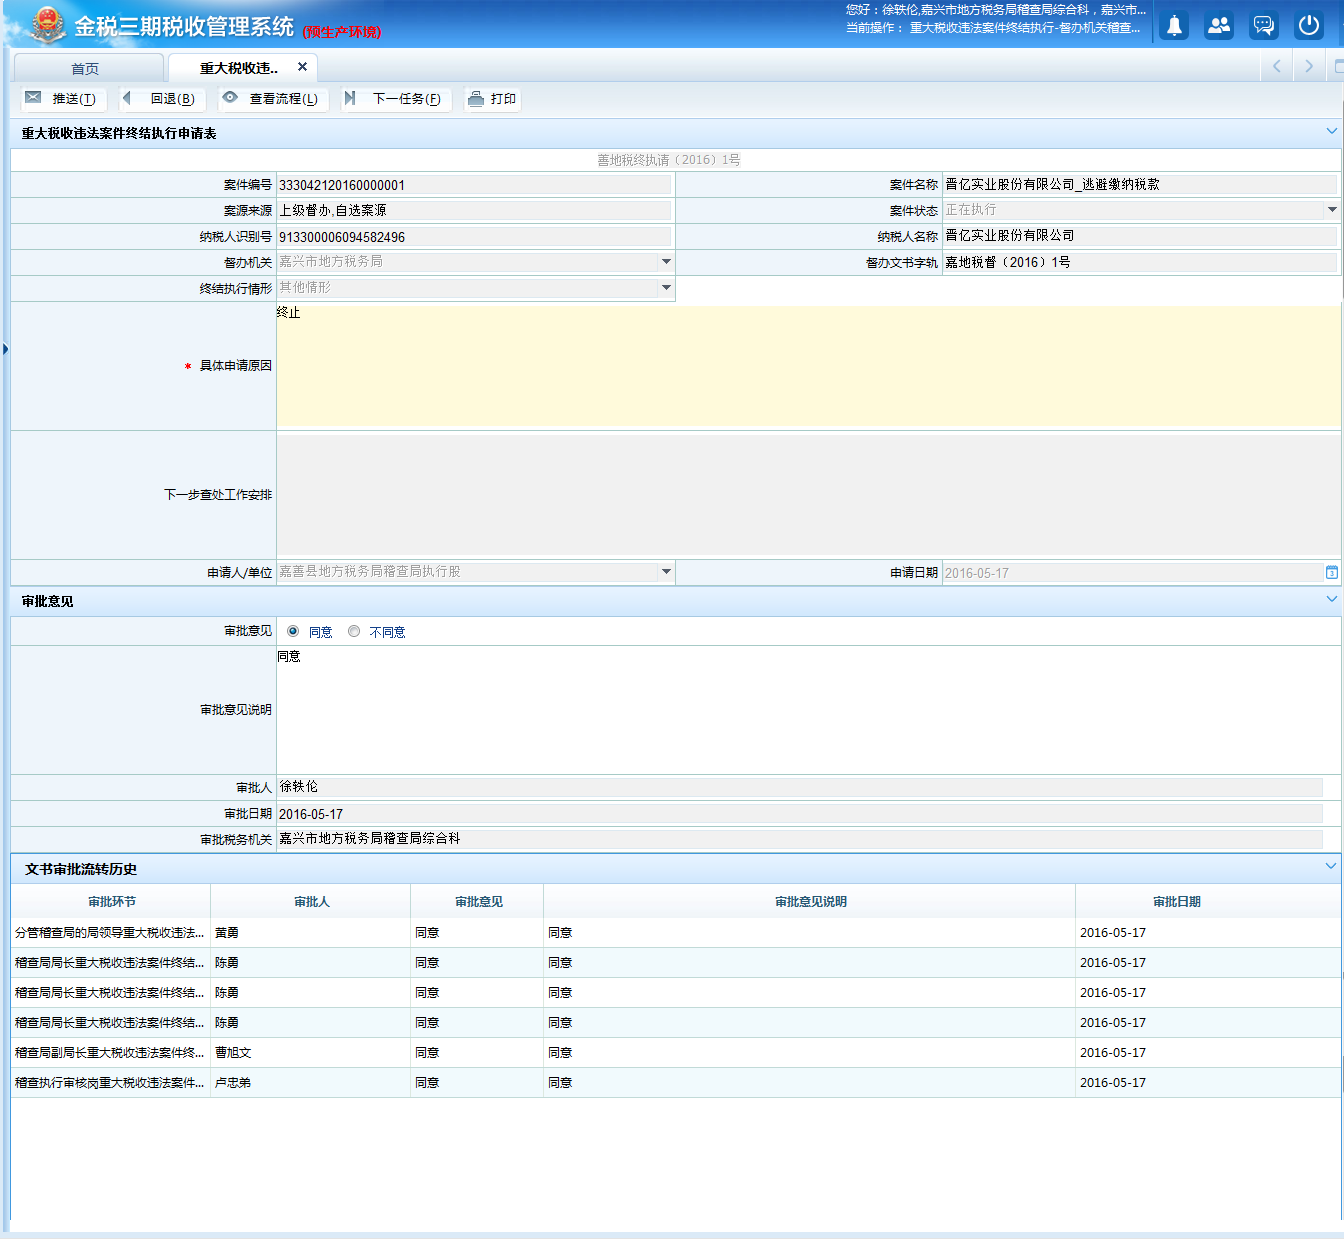This screenshot has width=1344, height=1239.
Task: Select the history row for 曹旭文
Action: pyautogui.click(x=676, y=1053)
